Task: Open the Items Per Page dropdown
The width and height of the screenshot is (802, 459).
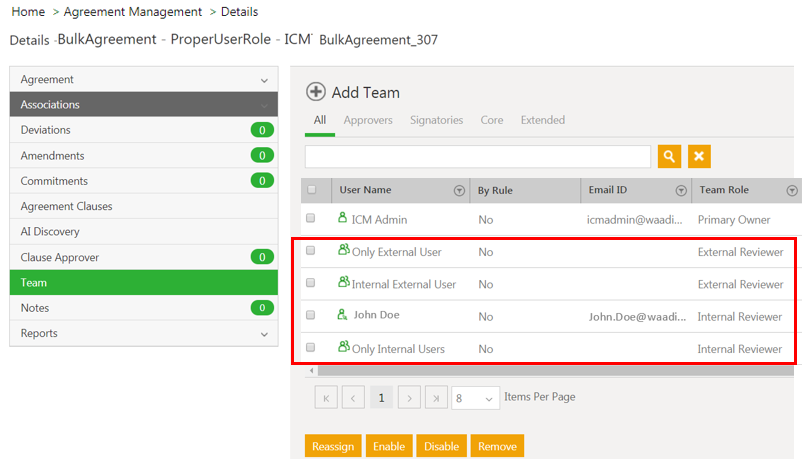Action: tap(475, 398)
